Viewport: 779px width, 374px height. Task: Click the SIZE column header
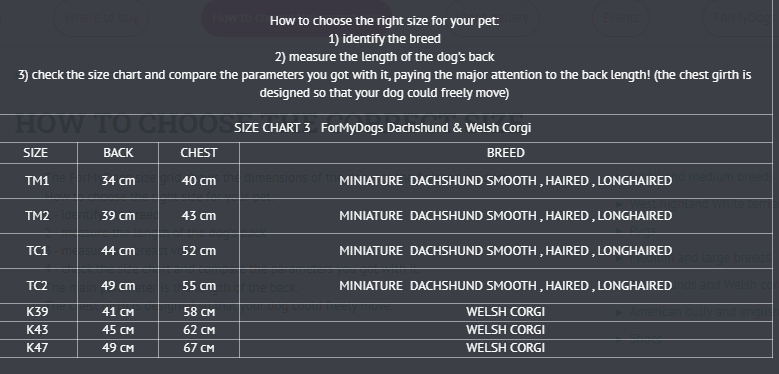click(36, 153)
